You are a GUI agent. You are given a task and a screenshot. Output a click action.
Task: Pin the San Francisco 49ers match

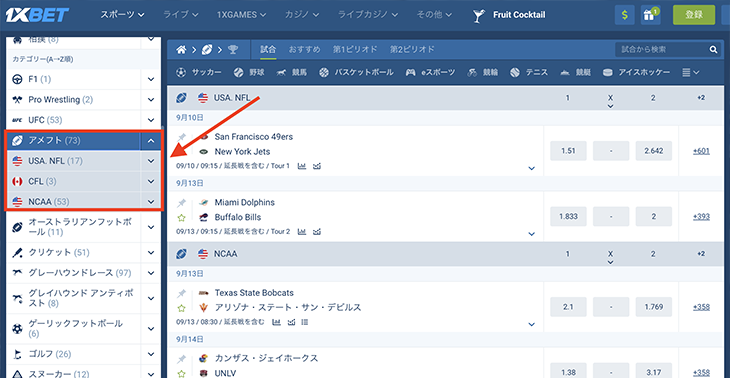[182, 137]
